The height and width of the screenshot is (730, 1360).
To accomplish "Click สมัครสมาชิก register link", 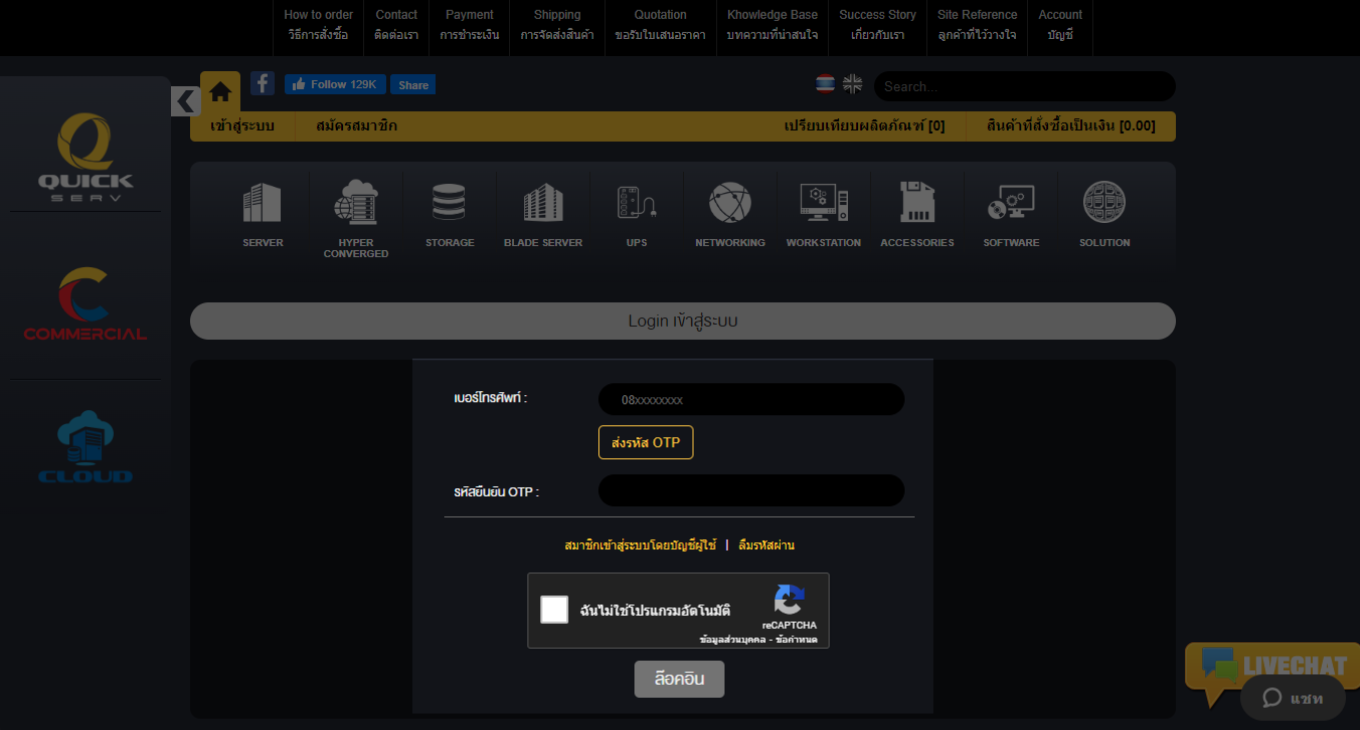I will (x=356, y=126).
